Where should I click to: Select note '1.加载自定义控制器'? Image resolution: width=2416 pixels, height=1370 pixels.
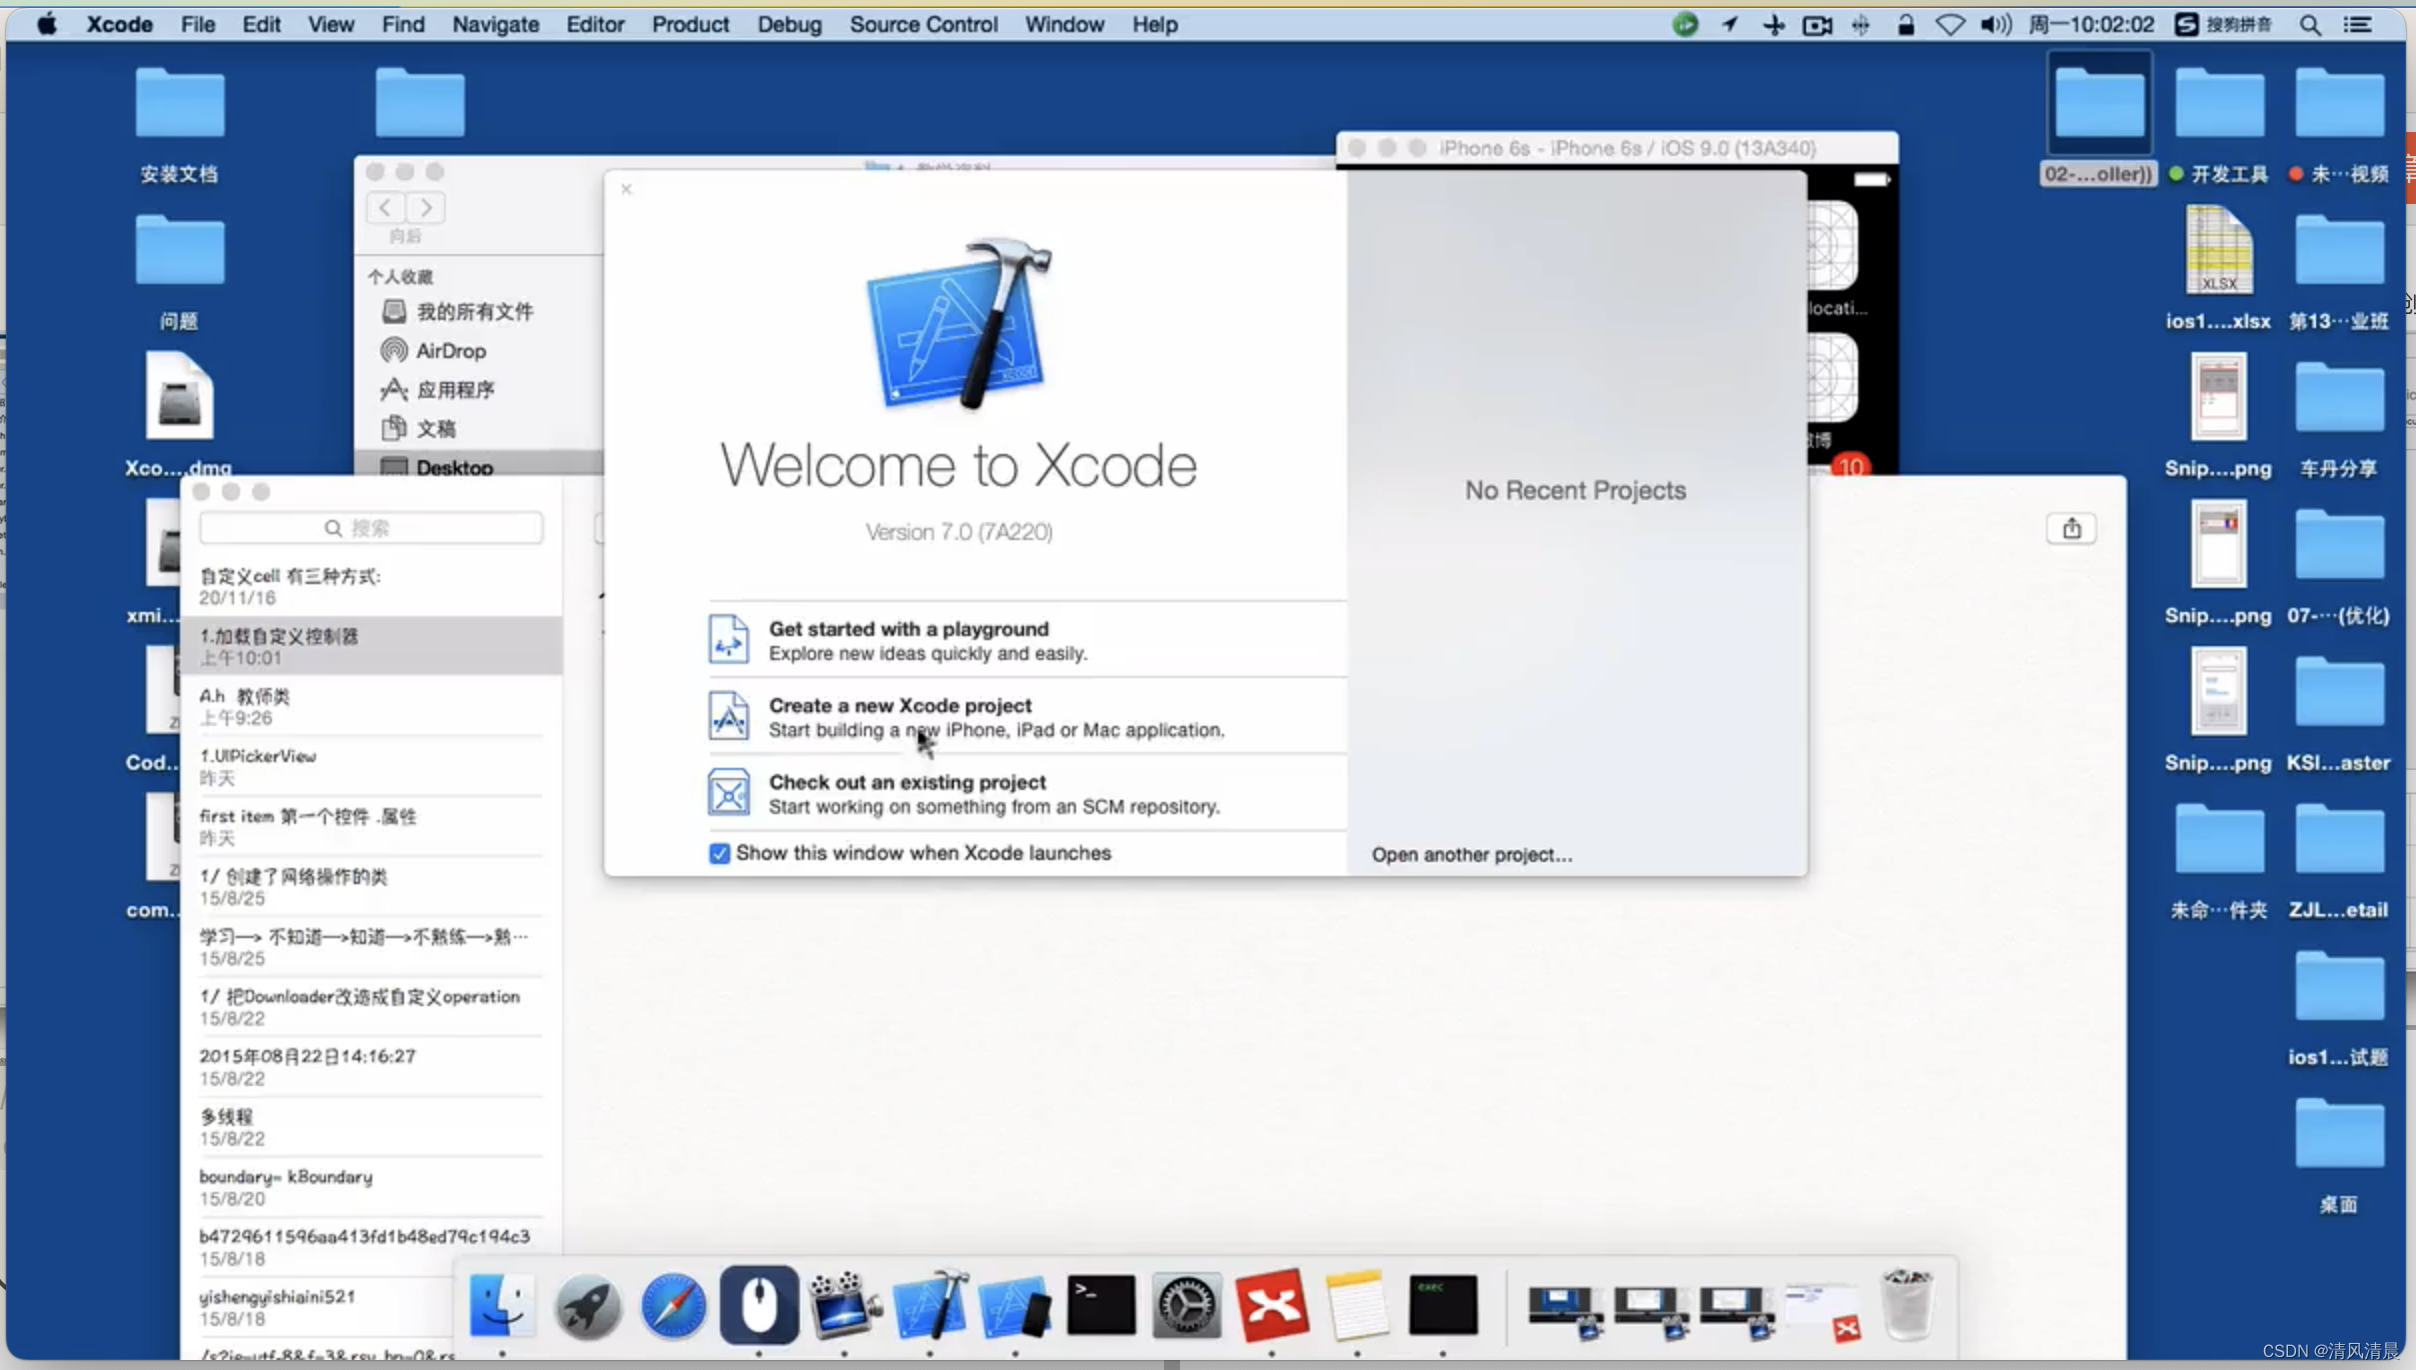pyautogui.click(x=371, y=646)
